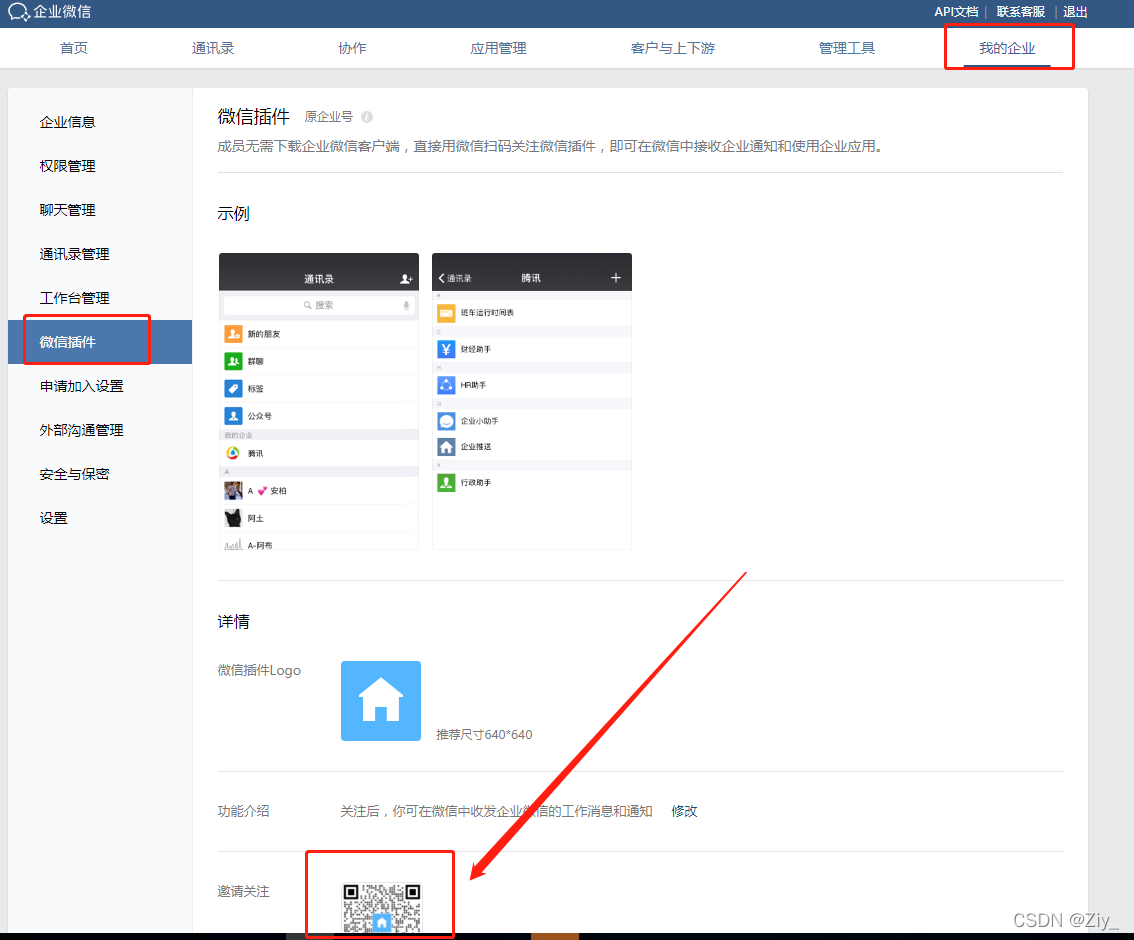Screen dimensions: 1134x940
Task: Open 权限管理 in the sidebar
Action: click(67, 166)
